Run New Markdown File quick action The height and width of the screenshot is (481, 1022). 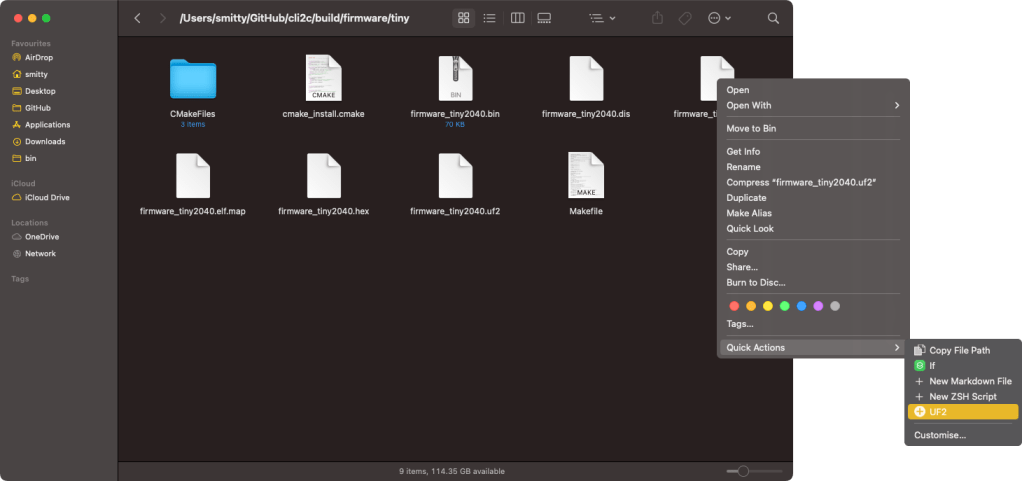click(x=963, y=381)
